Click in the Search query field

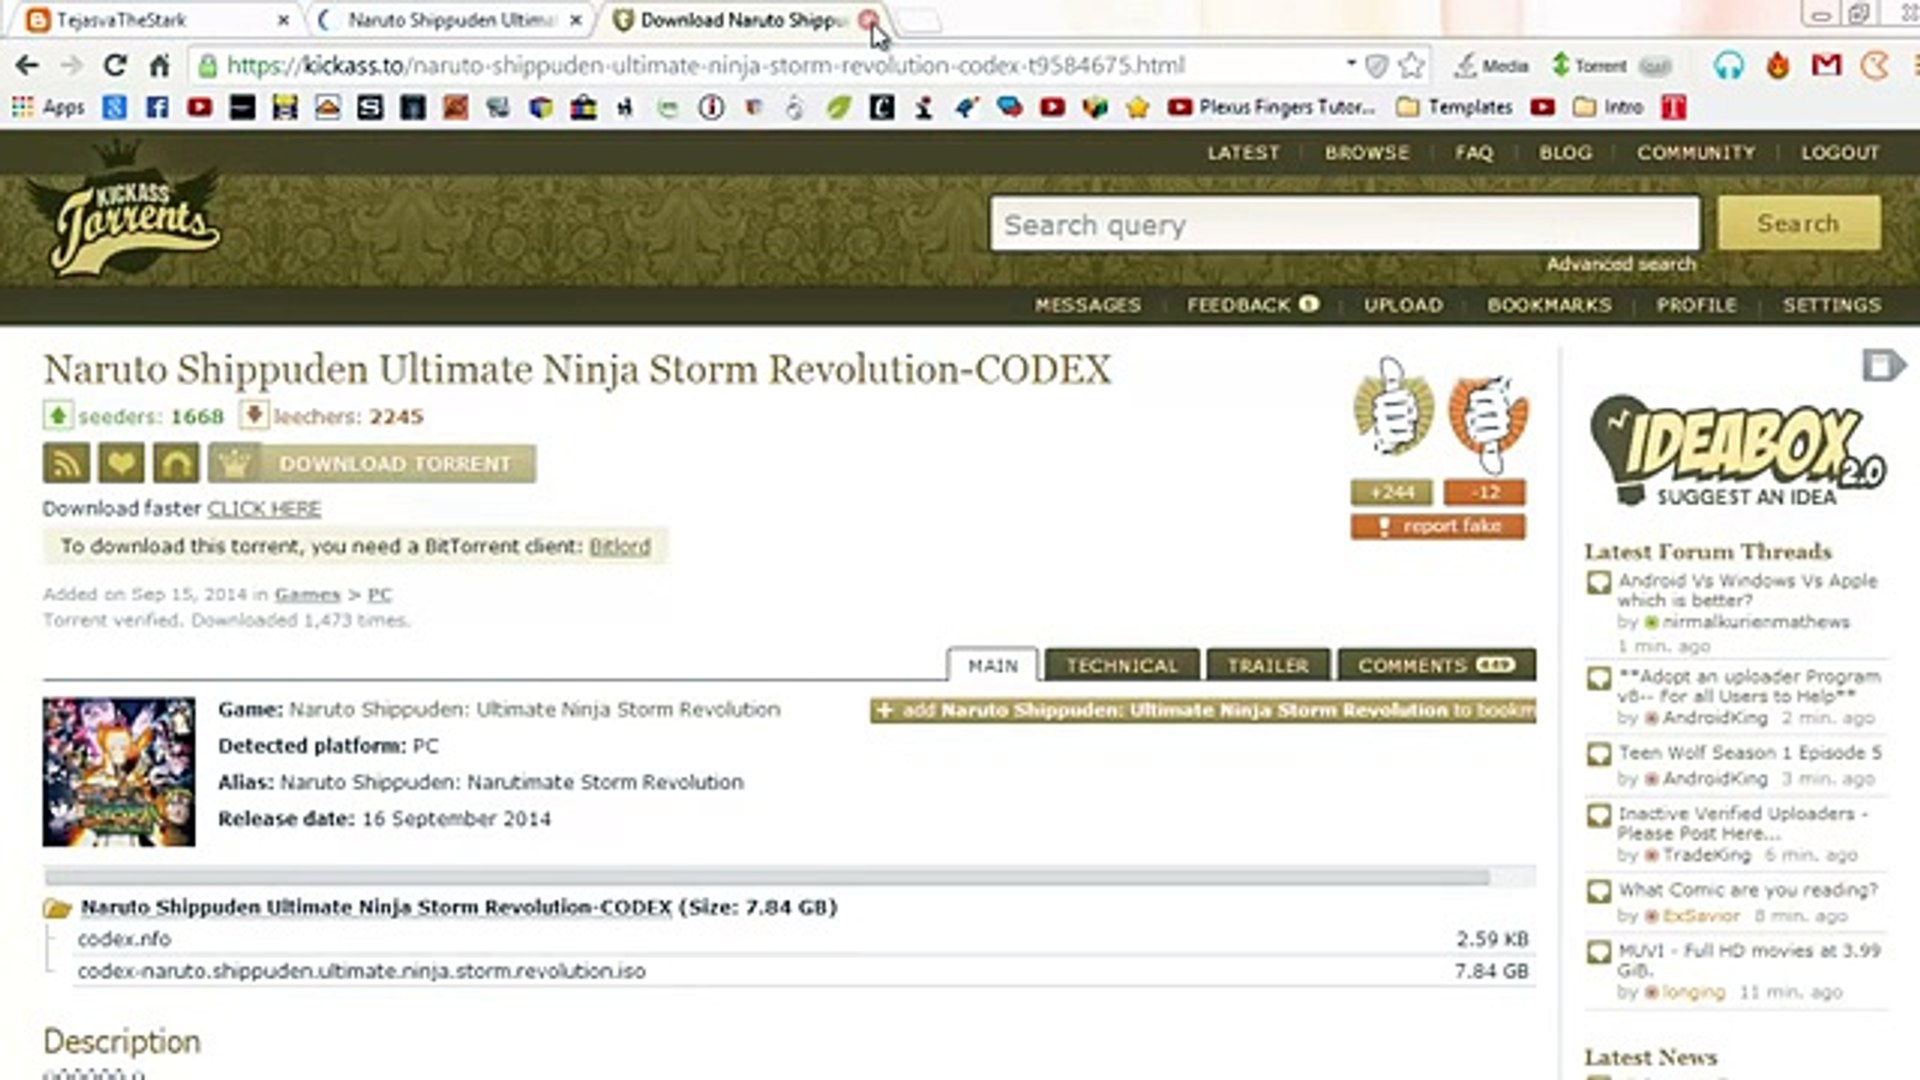1344,224
